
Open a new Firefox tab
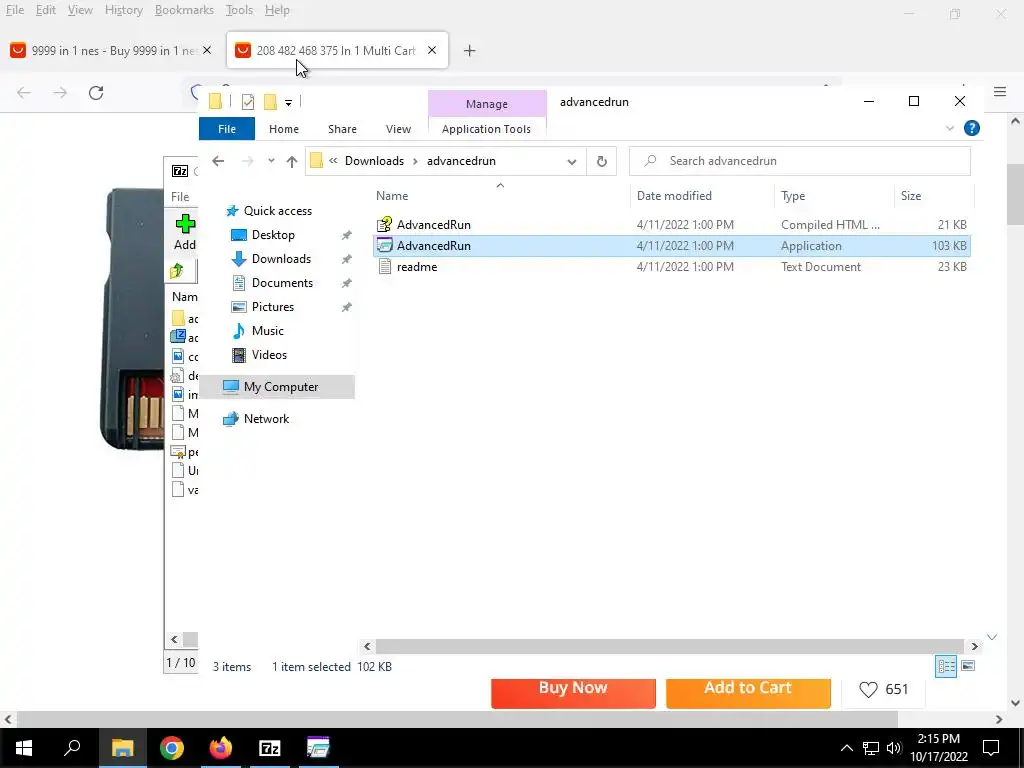(470, 50)
